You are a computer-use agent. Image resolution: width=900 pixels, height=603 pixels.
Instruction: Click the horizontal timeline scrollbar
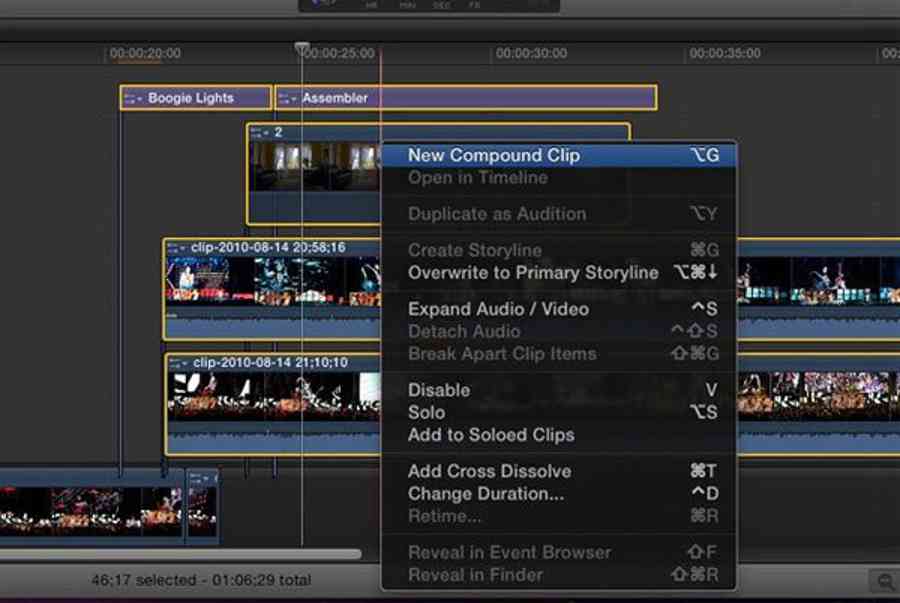[180, 553]
